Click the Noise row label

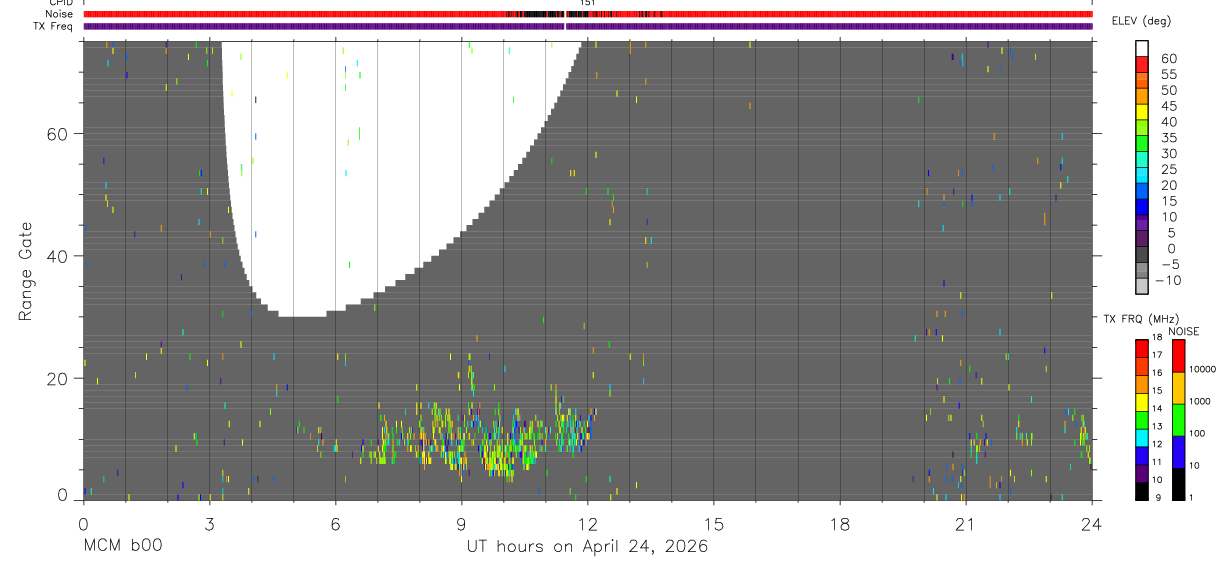pyautogui.click(x=59, y=15)
